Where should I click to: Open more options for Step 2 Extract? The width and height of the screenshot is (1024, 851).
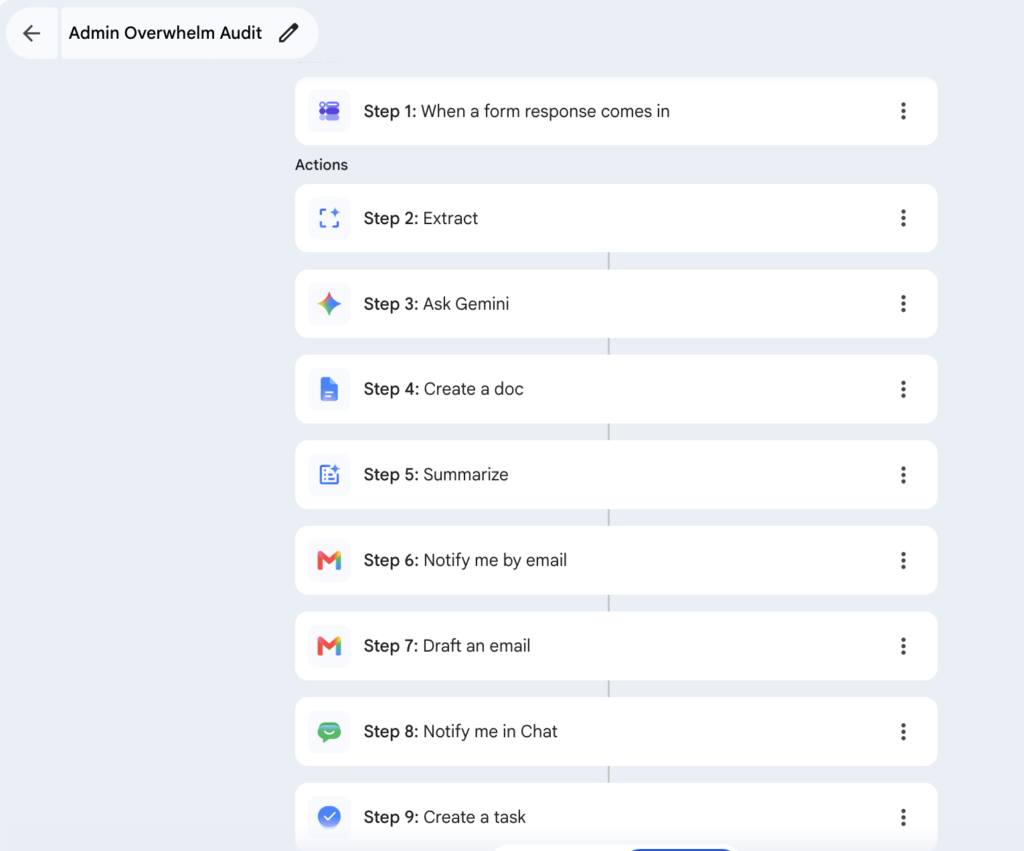pos(903,218)
